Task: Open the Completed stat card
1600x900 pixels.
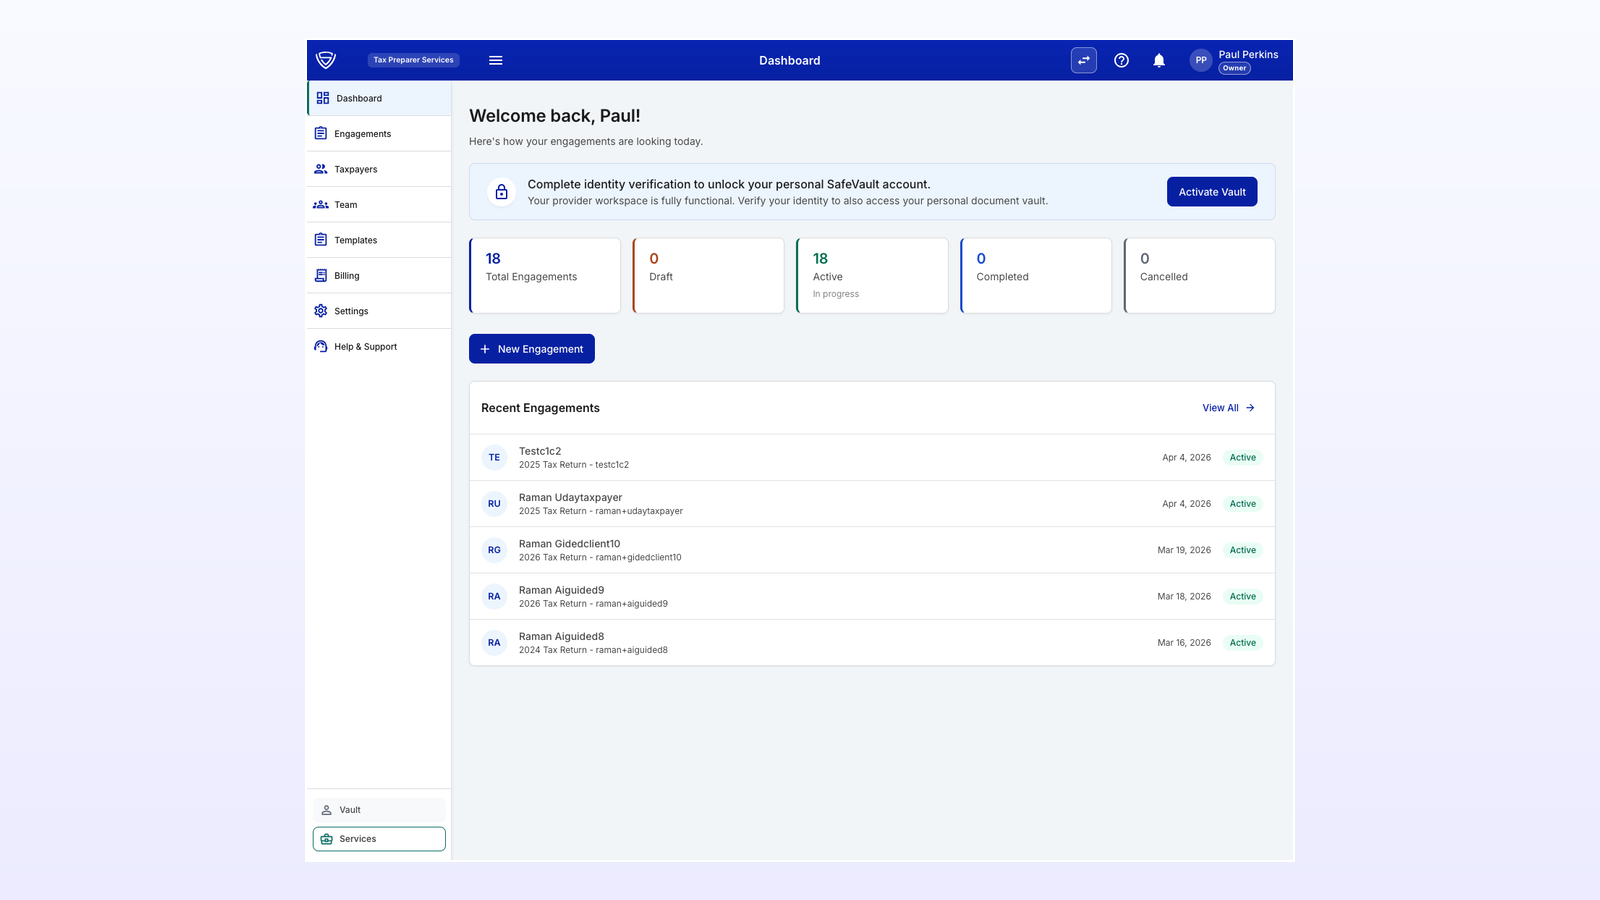Action: [1036, 275]
